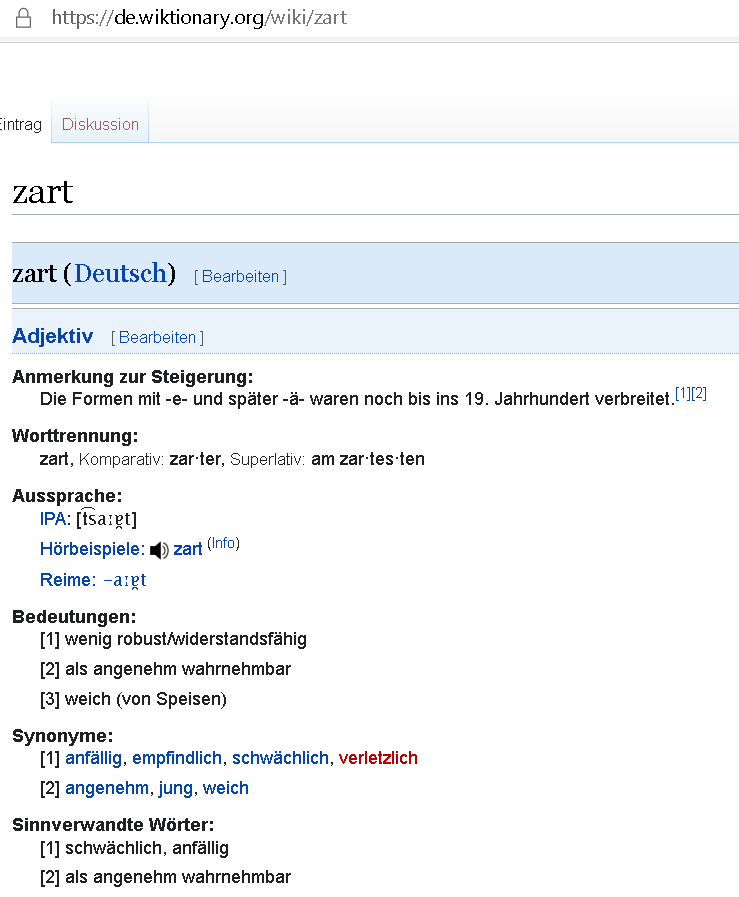
Task: Open the Hörbeispiele link
Action: [90, 549]
